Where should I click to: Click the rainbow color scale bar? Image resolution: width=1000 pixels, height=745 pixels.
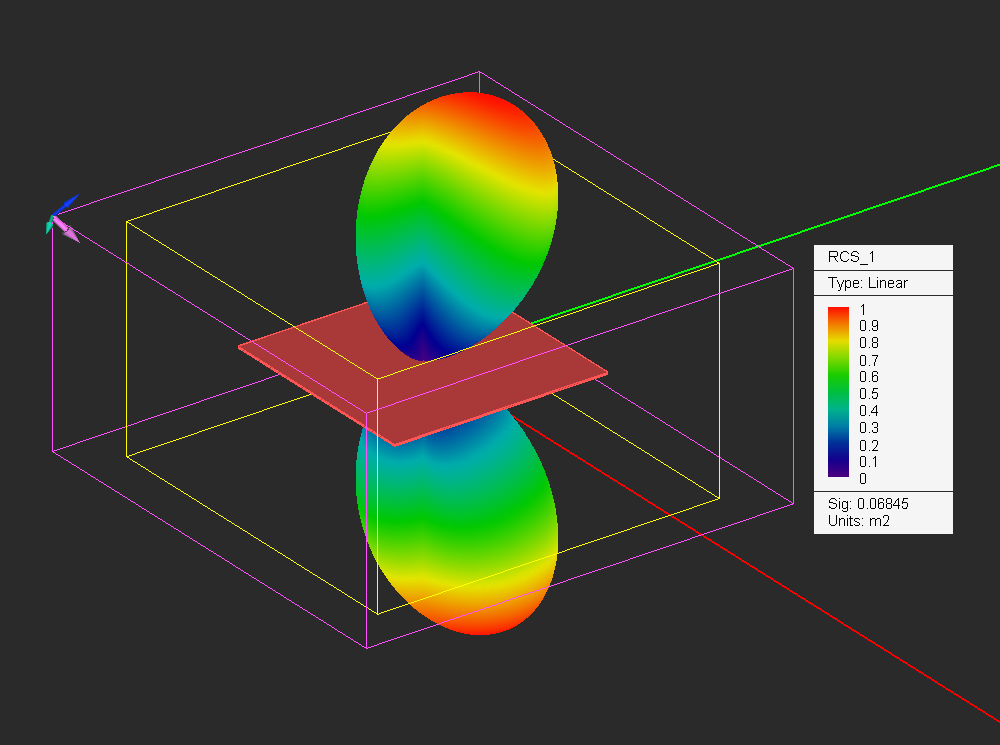pos(838,392)
